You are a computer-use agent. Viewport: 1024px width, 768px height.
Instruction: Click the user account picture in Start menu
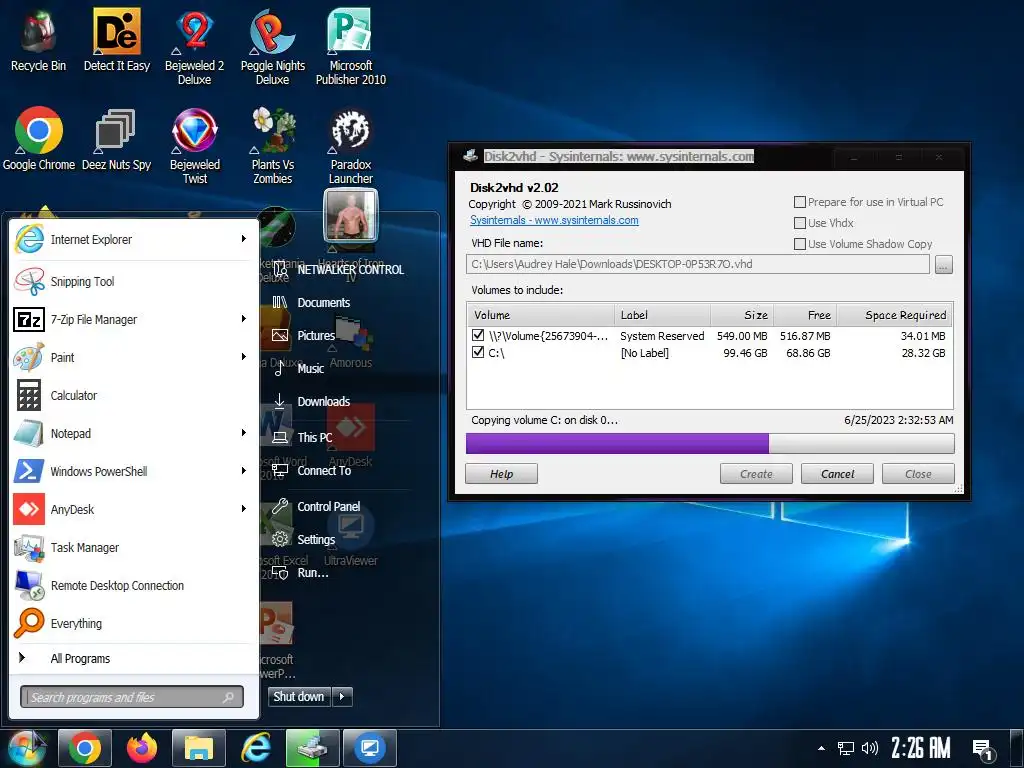[351, 218]
